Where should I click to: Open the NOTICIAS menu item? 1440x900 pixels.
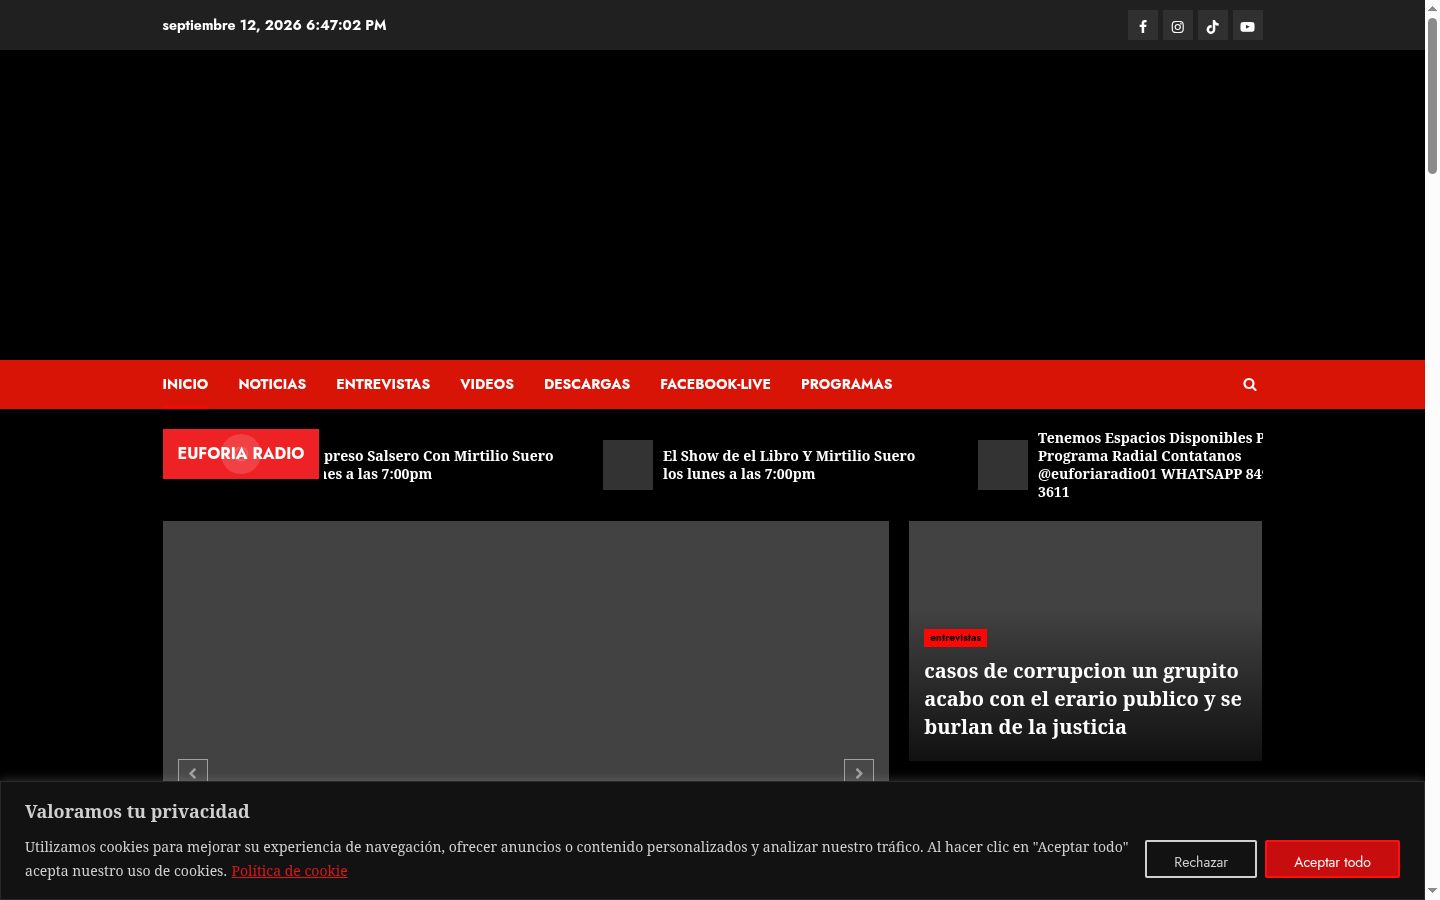(272, 384)
